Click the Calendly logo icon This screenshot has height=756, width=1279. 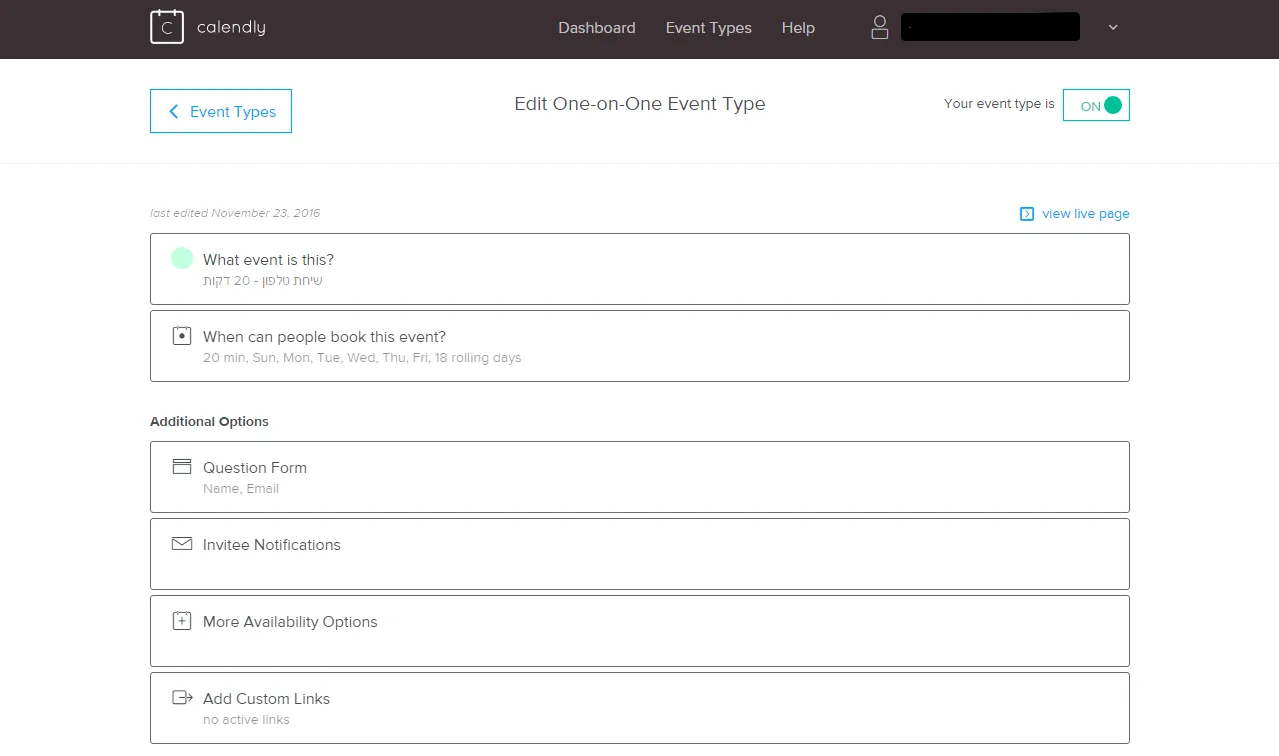coord(167,27)
